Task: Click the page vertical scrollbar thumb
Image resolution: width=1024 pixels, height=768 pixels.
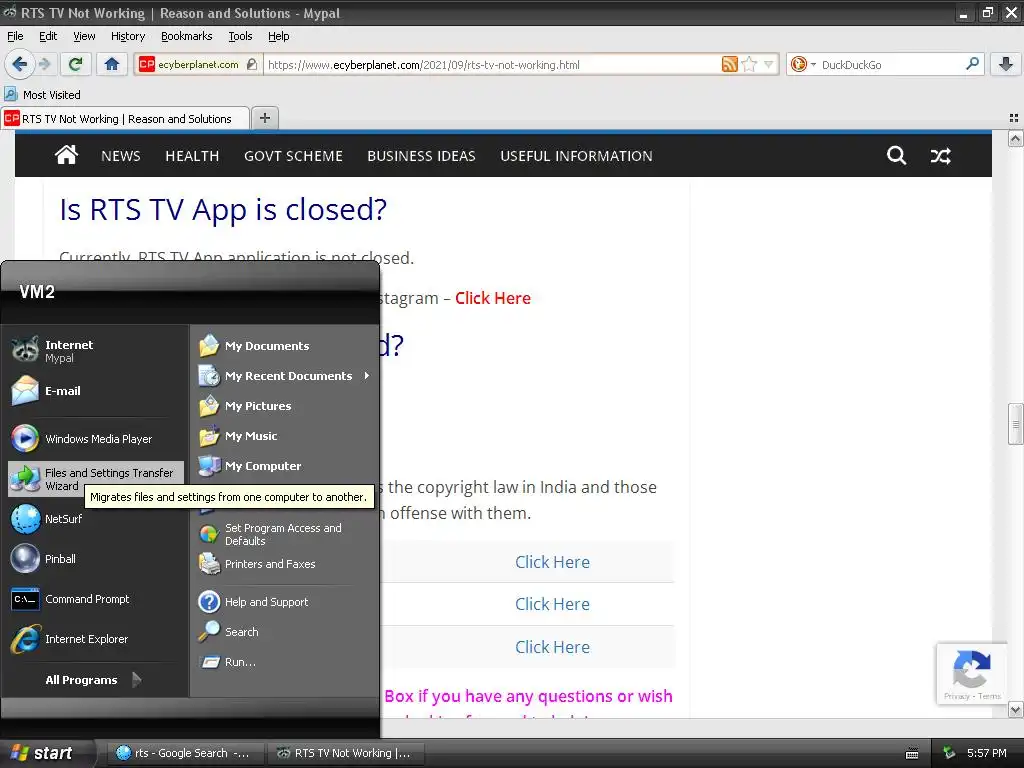Action: pos(1015,424)
